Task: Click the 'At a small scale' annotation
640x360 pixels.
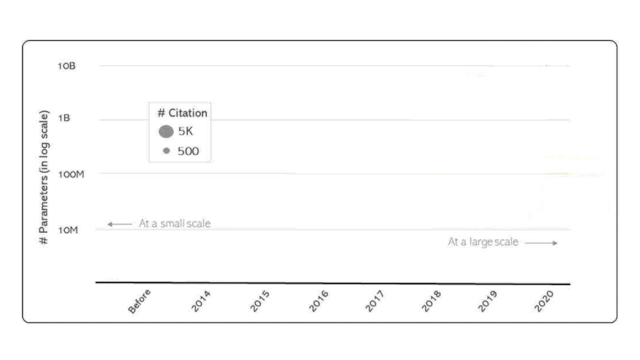Action: pyautogui.click(x=175, y=223)
